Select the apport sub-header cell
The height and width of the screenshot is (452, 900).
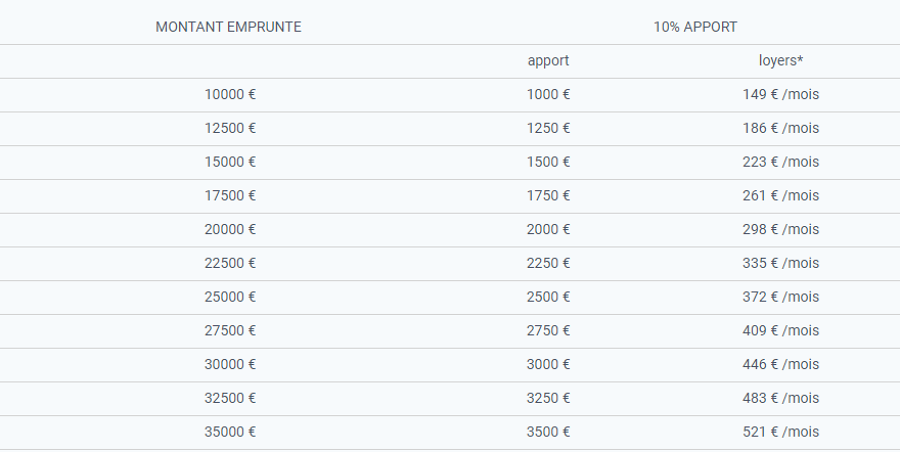point(548,61)
